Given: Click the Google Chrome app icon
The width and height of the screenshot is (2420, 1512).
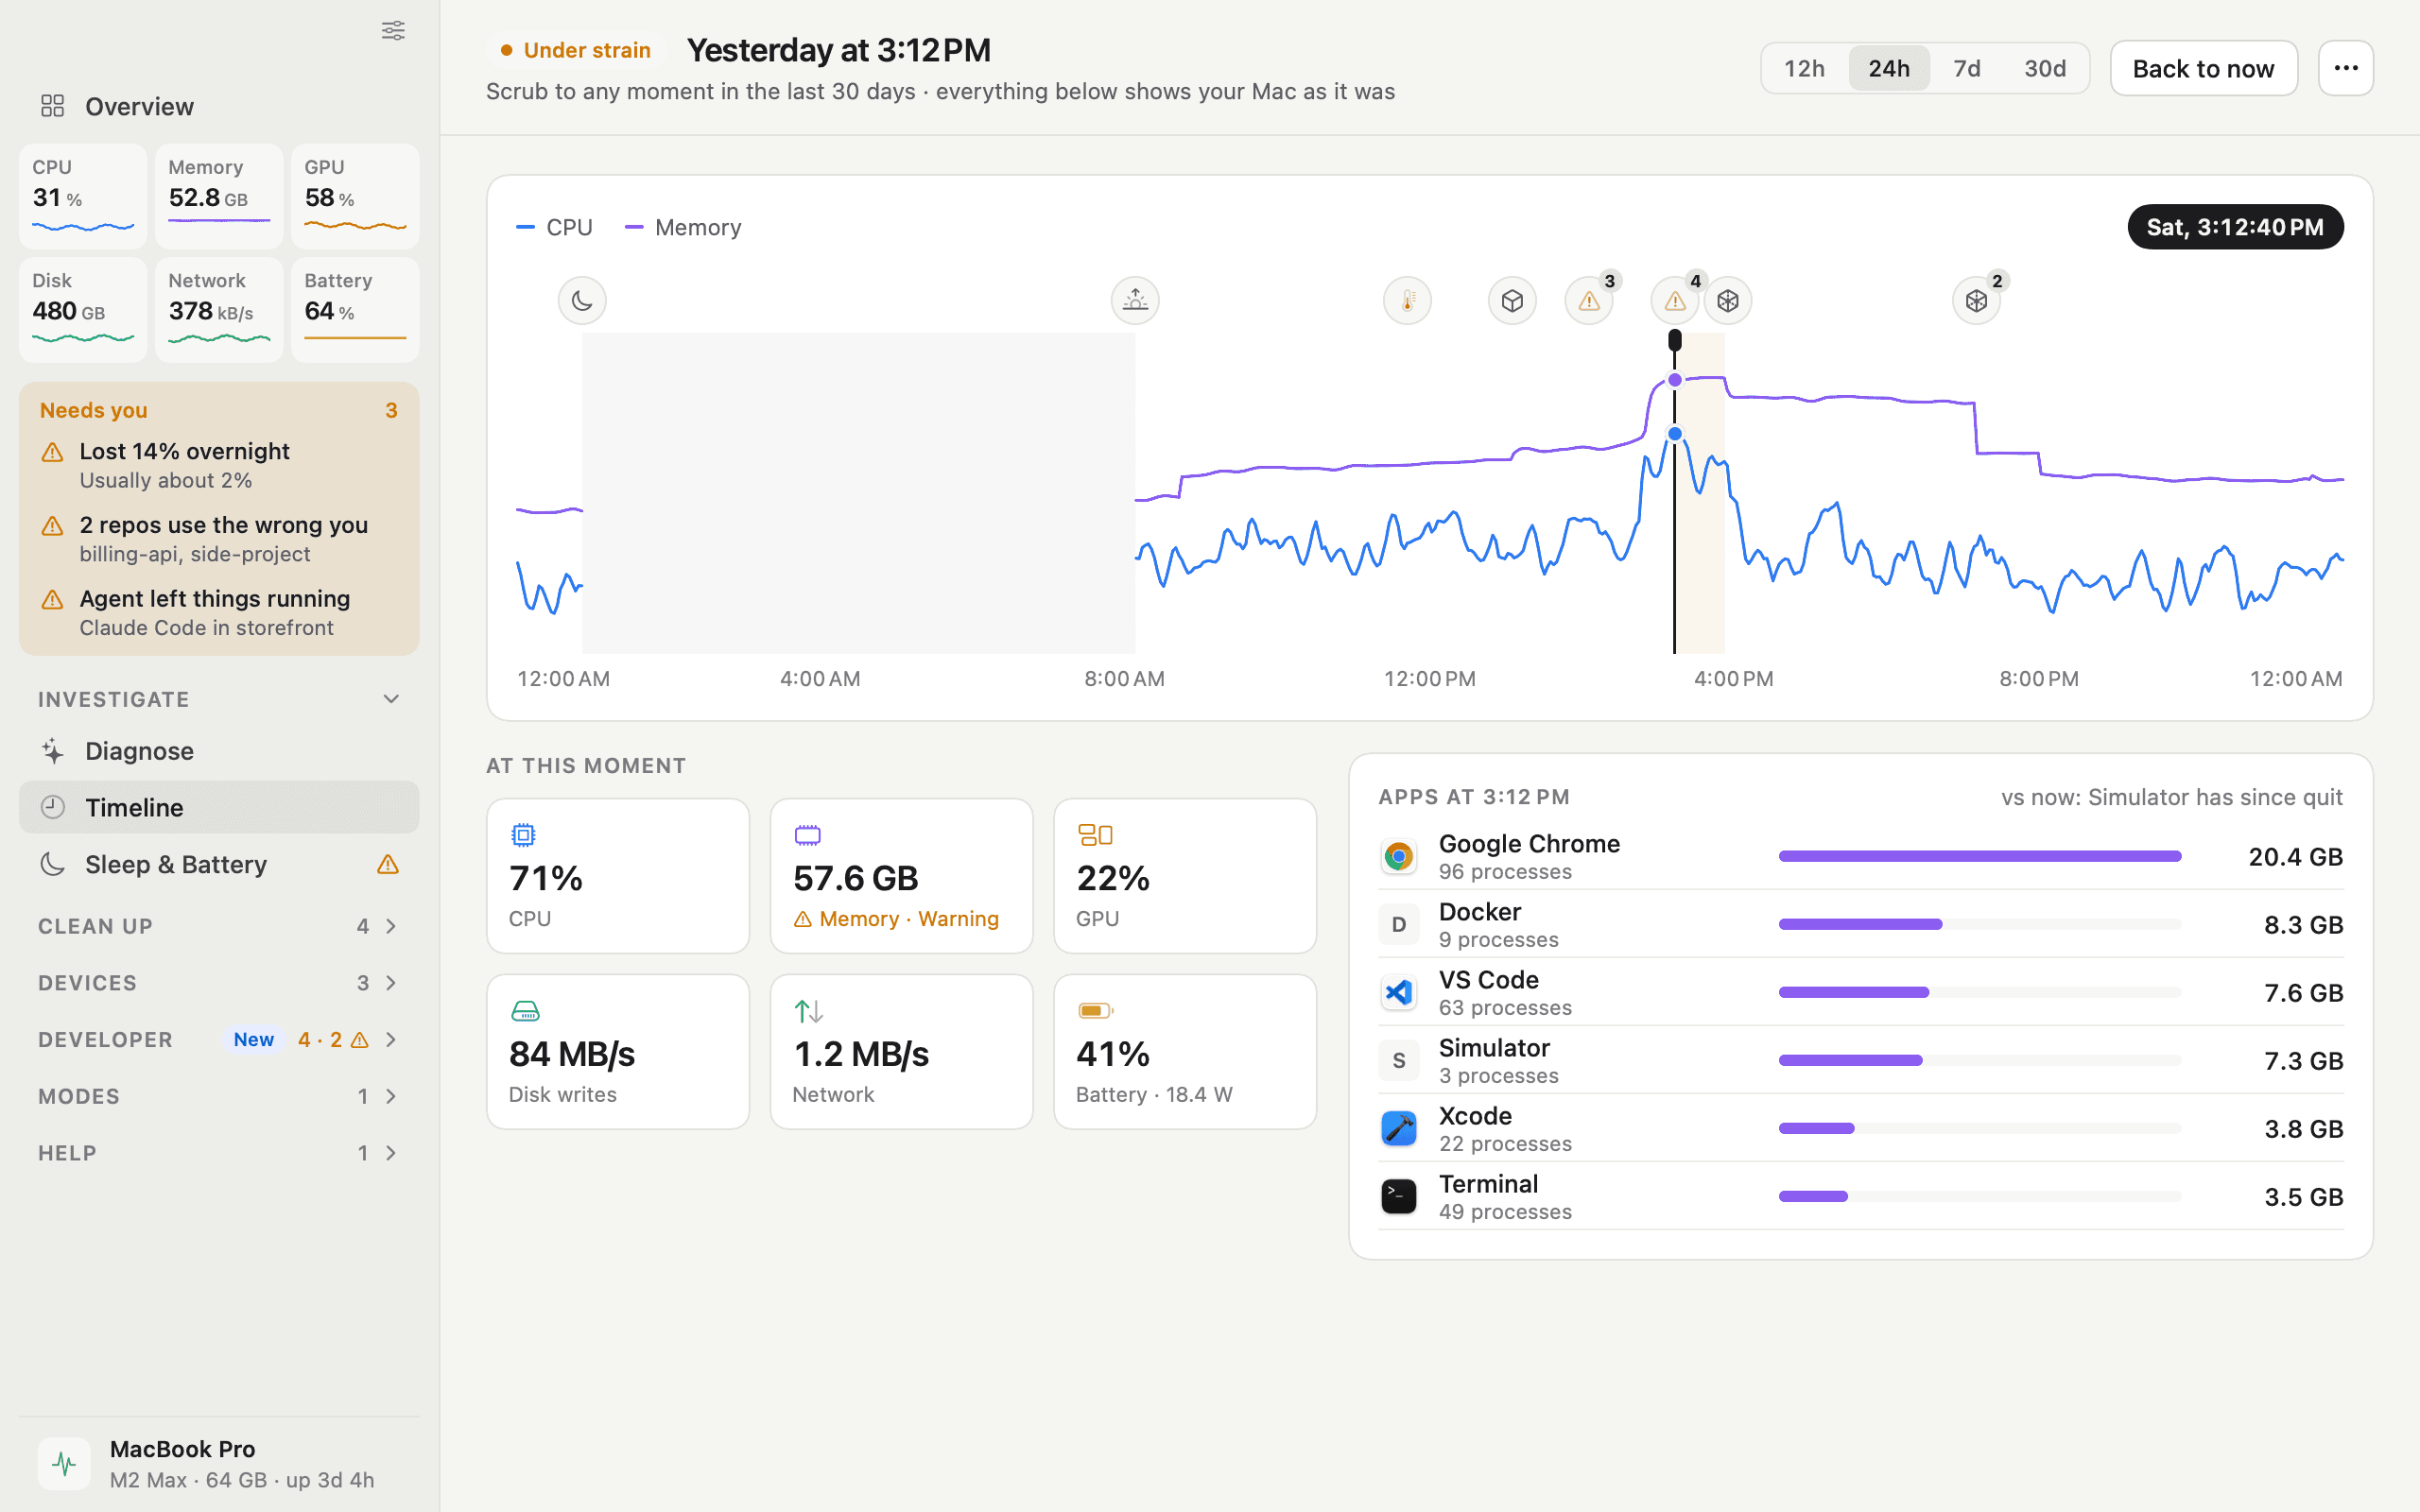Looking at the screenshot, I should pos(1398,856).
